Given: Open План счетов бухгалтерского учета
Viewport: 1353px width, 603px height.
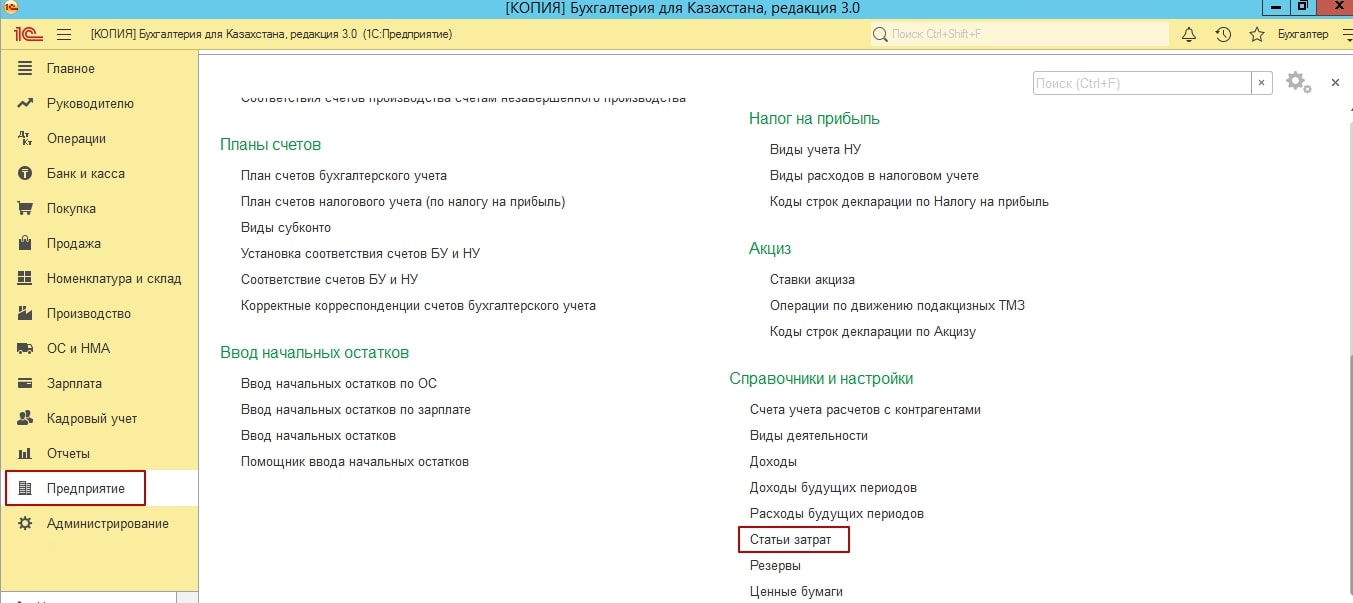Looking at the screenshot, I should 343,175.
